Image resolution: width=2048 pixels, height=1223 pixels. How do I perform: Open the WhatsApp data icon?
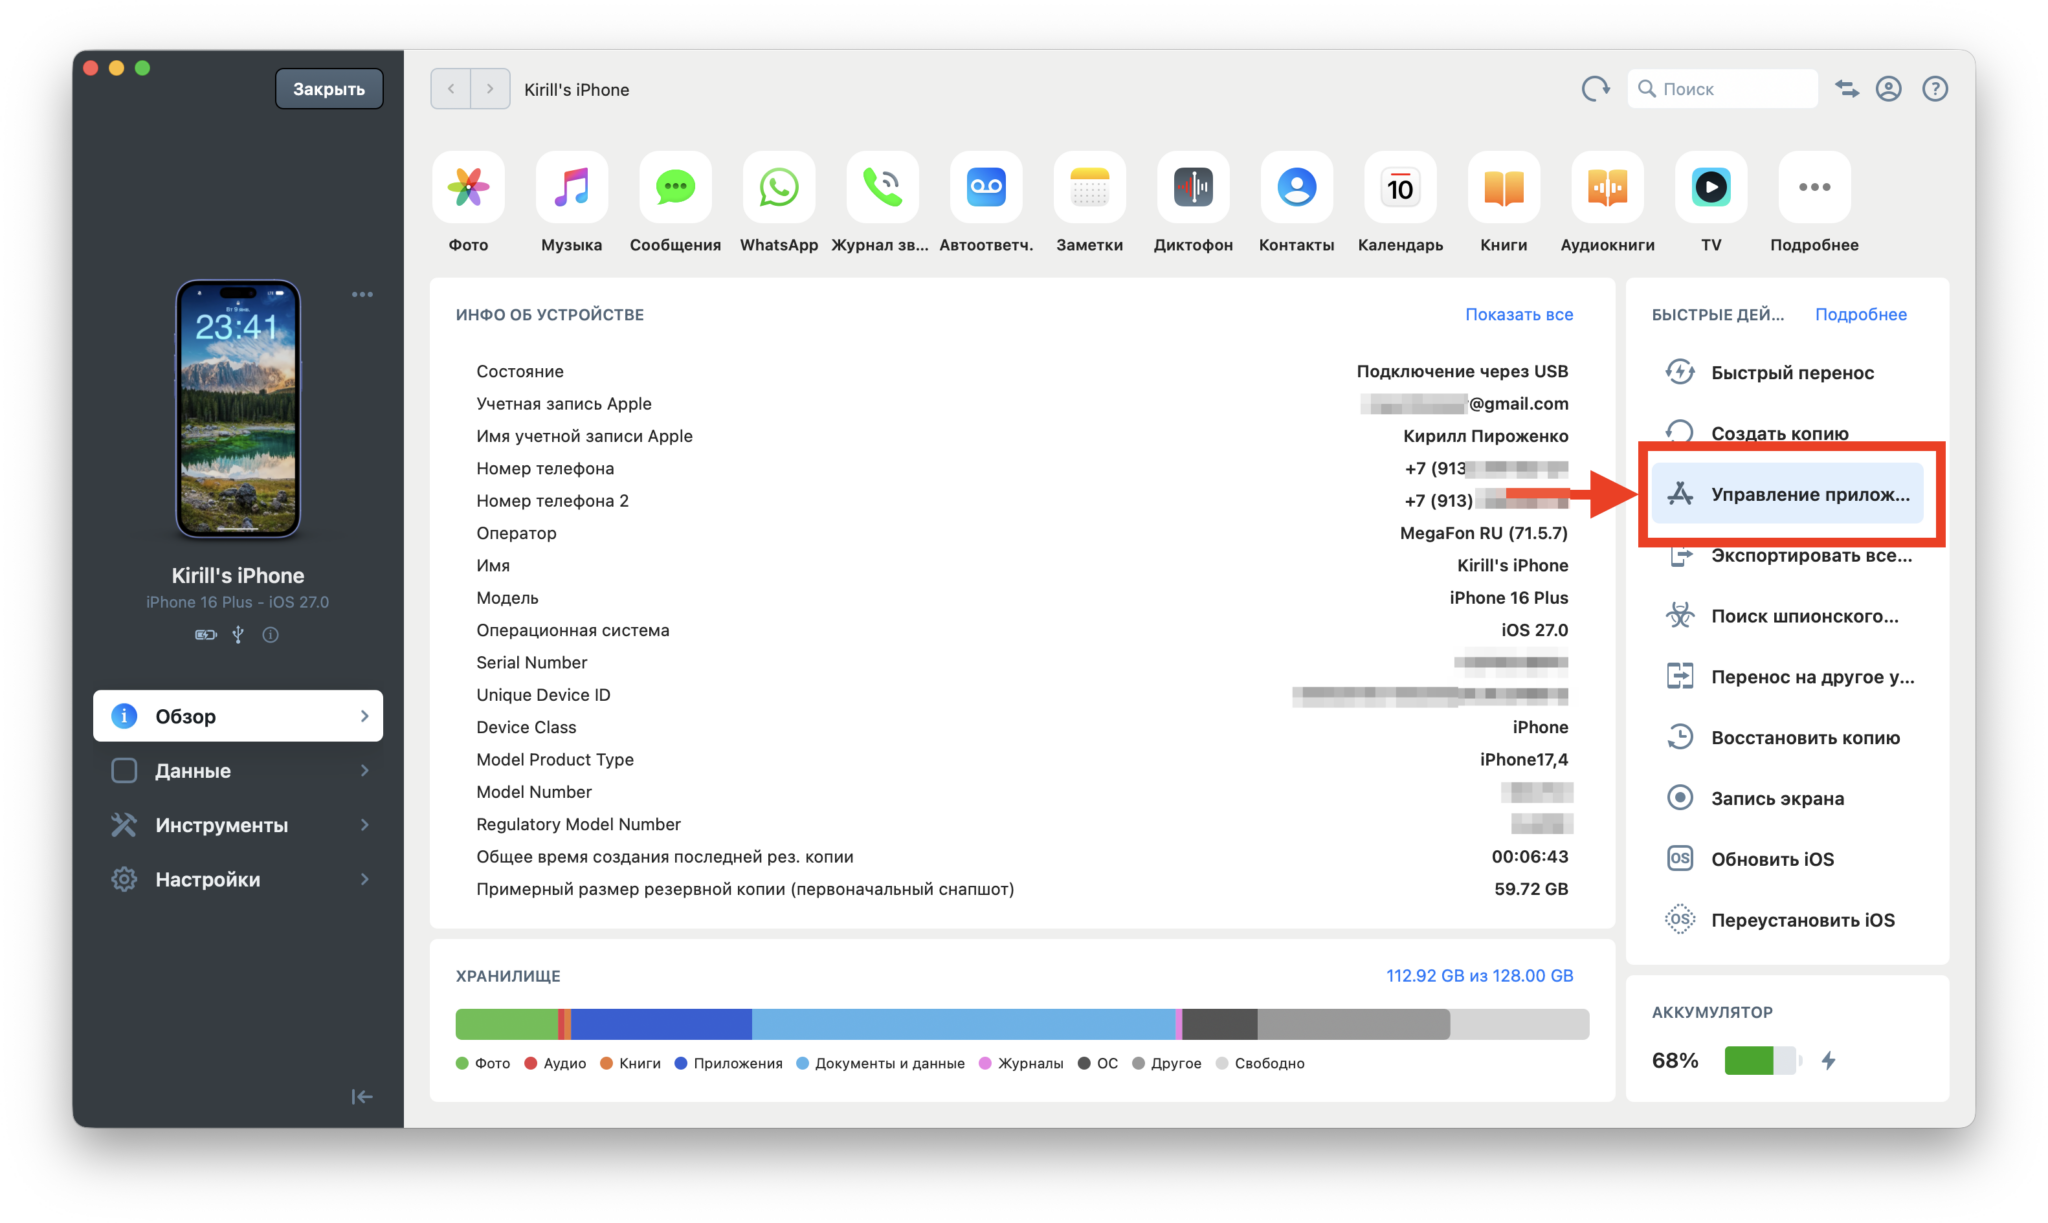[778, 187]
